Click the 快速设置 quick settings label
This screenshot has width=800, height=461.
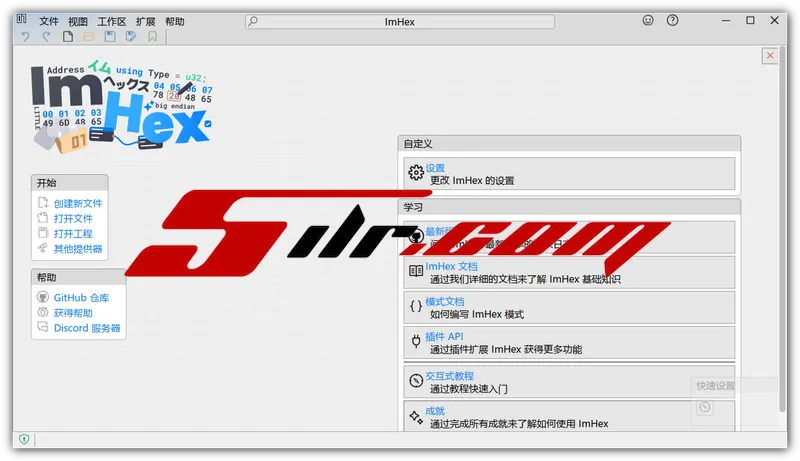(x=716, y=386)
